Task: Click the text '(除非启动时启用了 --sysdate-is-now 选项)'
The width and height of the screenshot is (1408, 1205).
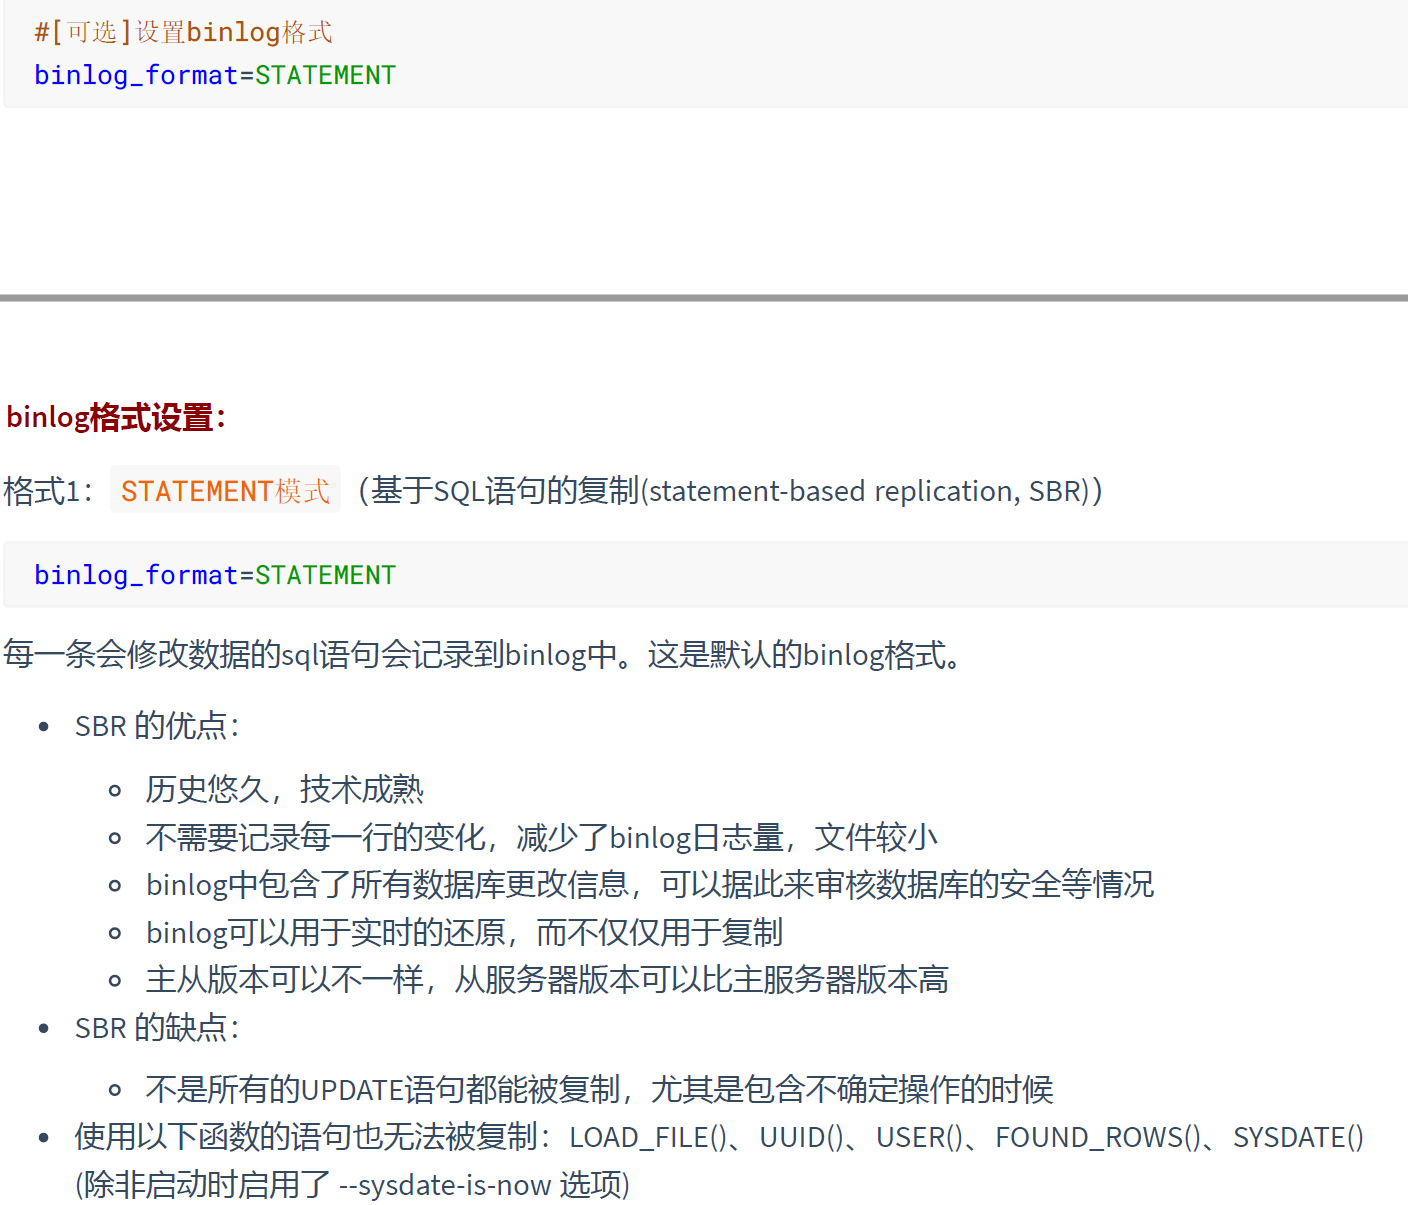Action: click(x=353, y=1185)
